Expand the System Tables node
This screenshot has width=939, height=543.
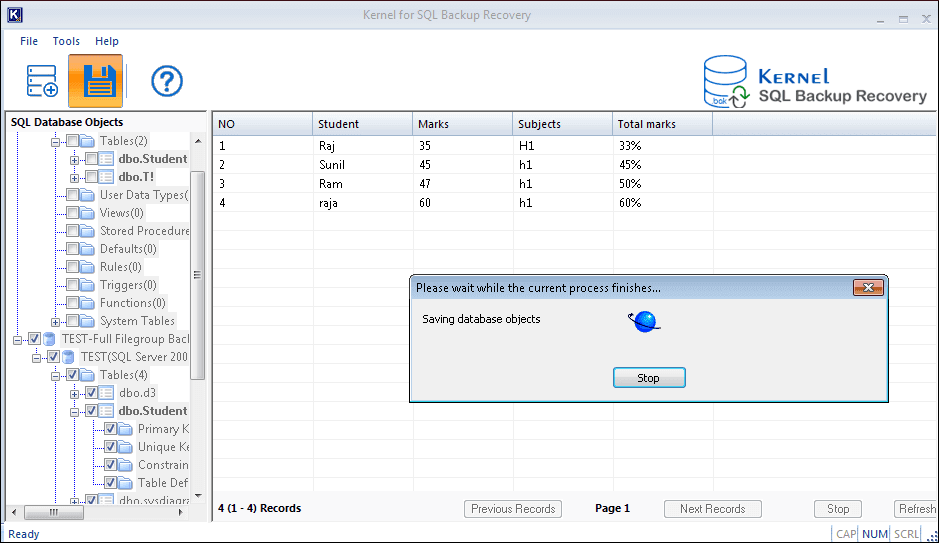click(55, 322)
